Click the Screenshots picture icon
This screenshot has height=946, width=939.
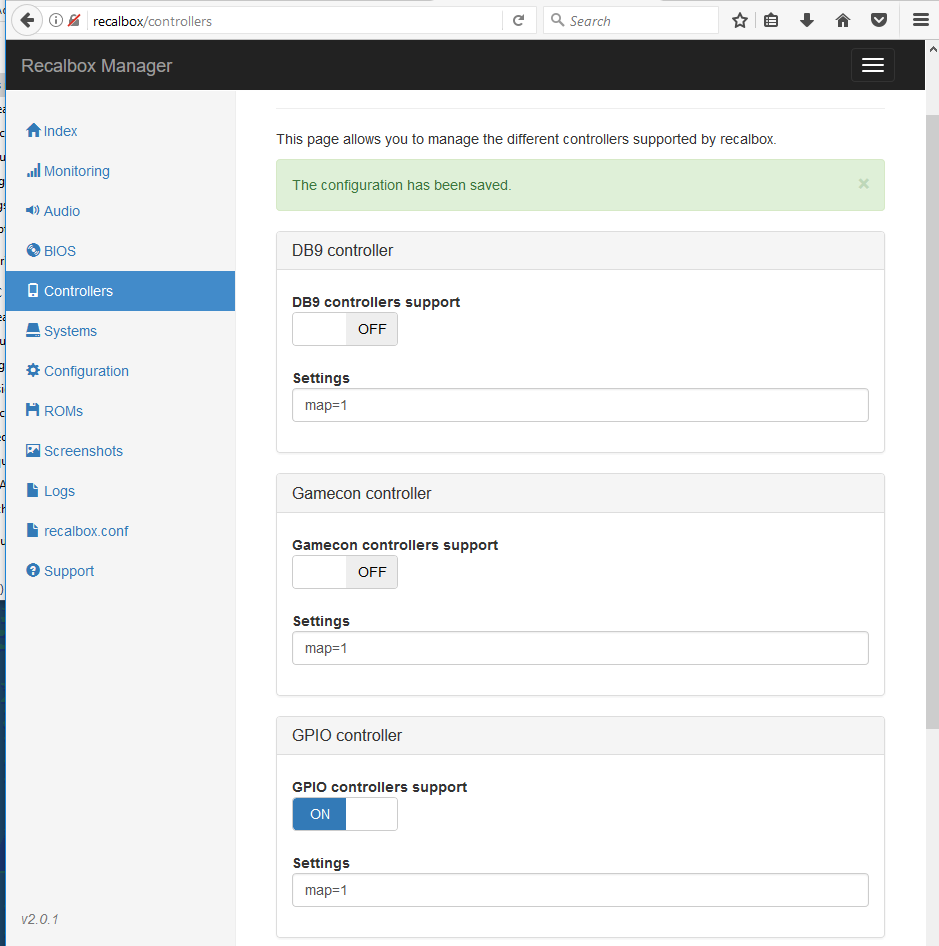point(33,451)
